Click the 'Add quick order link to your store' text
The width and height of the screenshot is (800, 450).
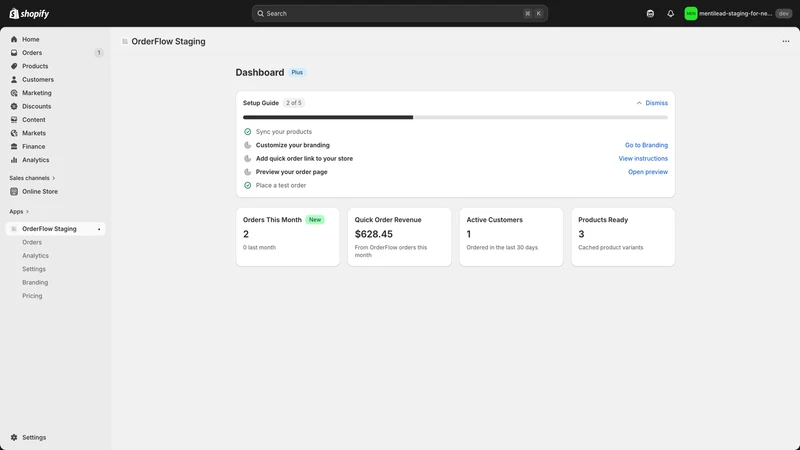pos(304,159)
